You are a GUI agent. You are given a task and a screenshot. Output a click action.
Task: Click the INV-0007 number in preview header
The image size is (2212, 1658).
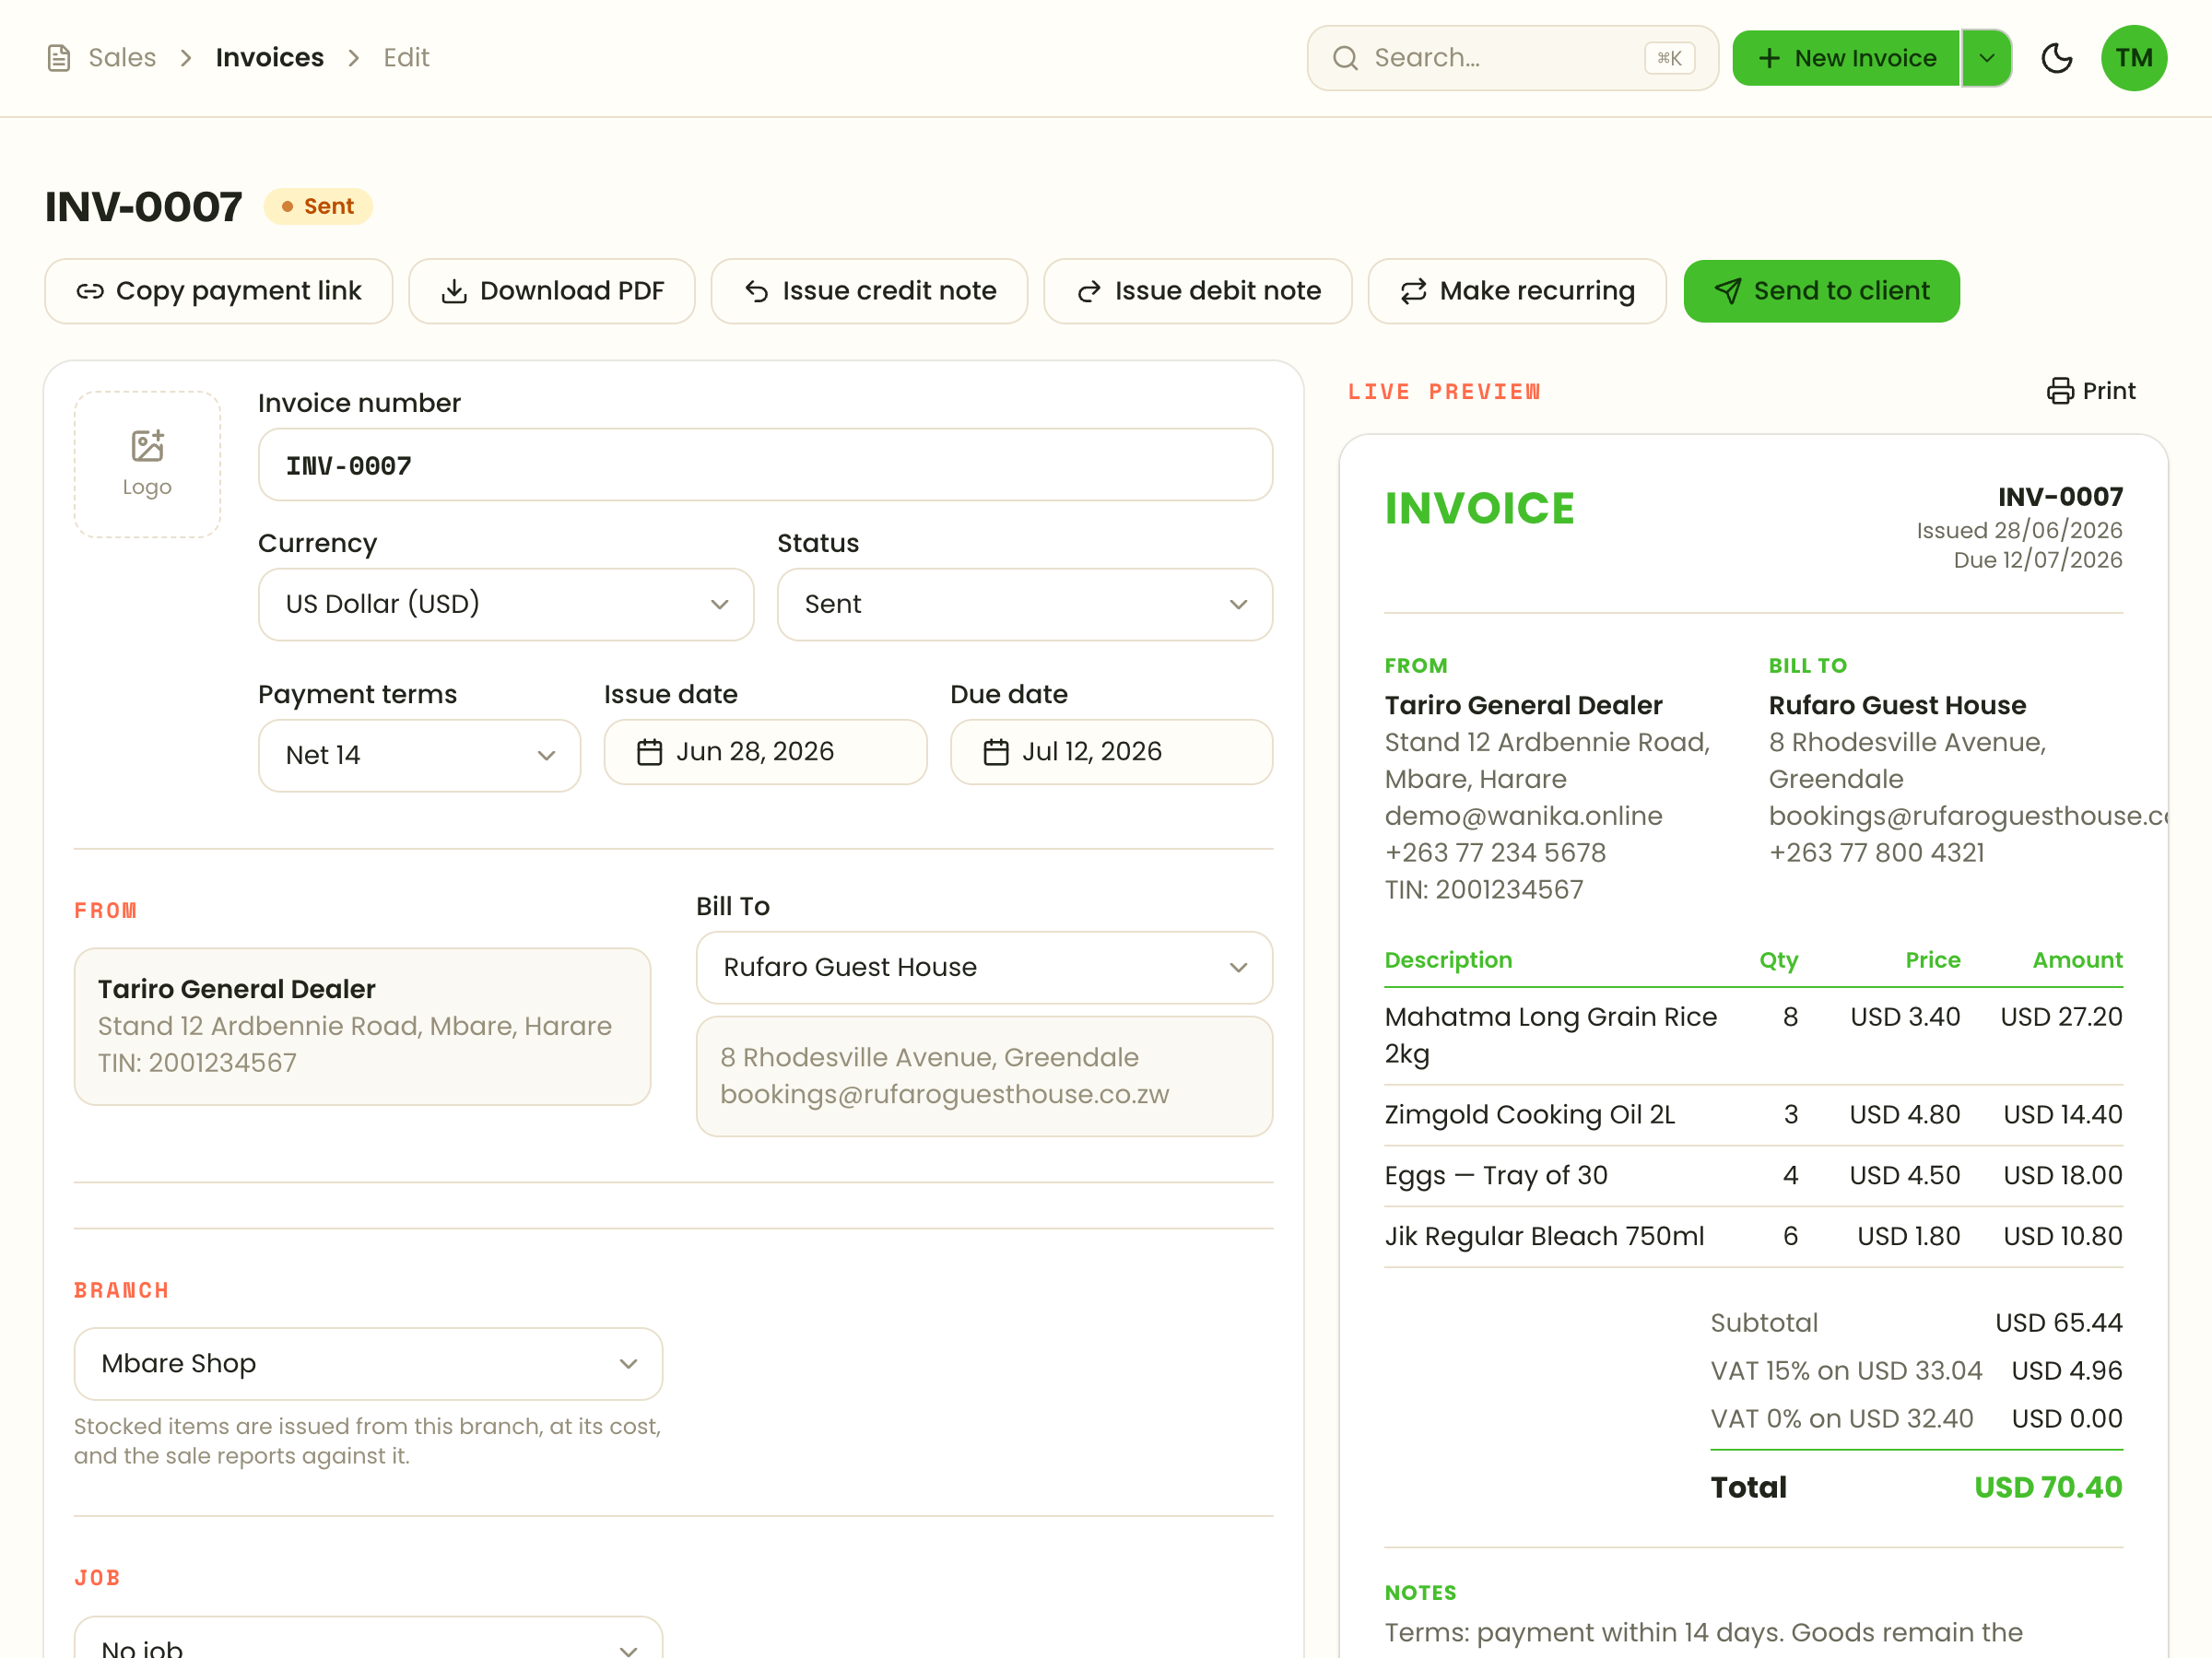point(2060,497)
